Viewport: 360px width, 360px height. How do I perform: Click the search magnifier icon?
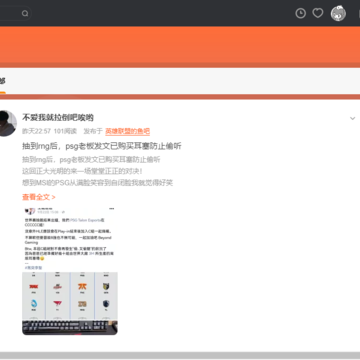click(x=25, y=13)
